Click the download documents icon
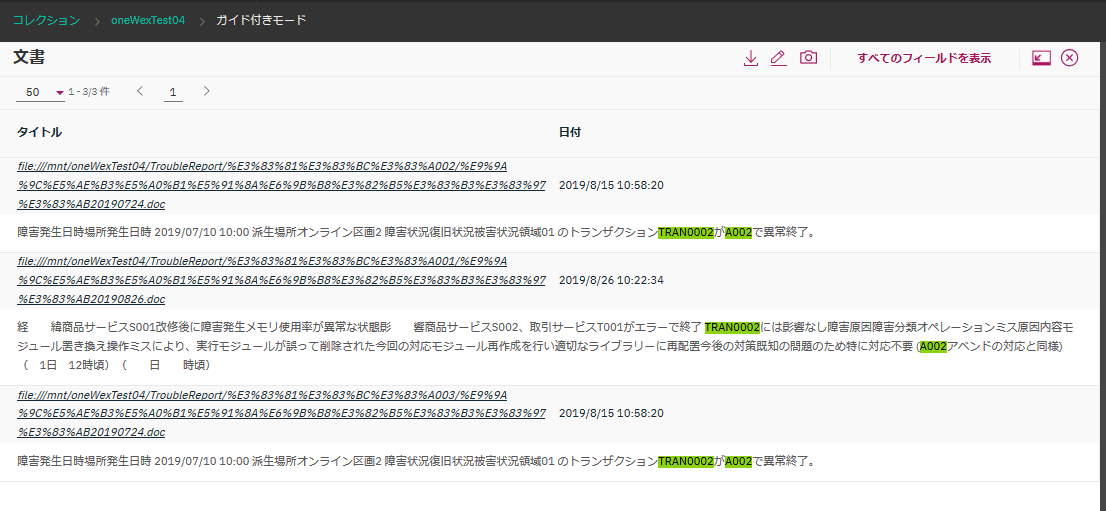Viewport: 1106px width, 511px height. 750,58
